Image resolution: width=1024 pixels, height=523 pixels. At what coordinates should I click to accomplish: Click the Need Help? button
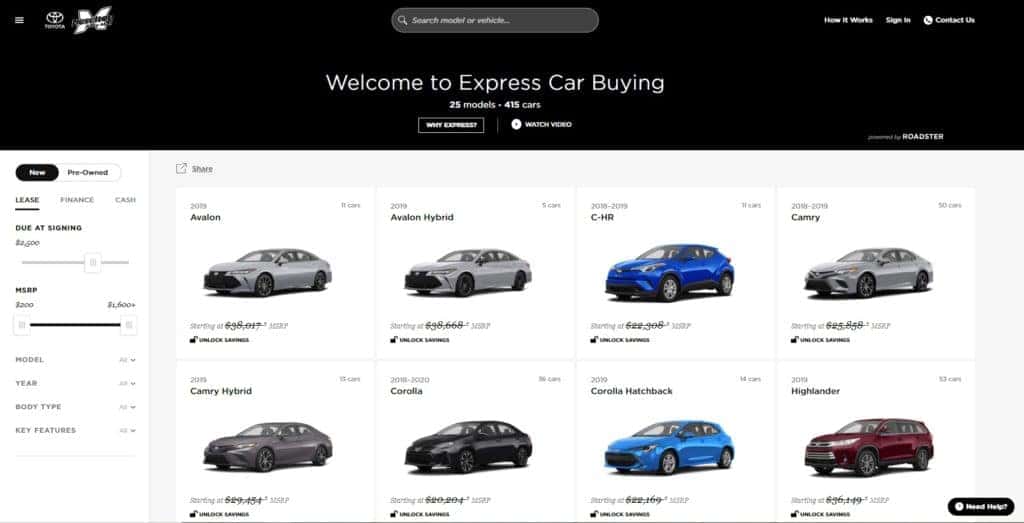click(x=981, y=507)
